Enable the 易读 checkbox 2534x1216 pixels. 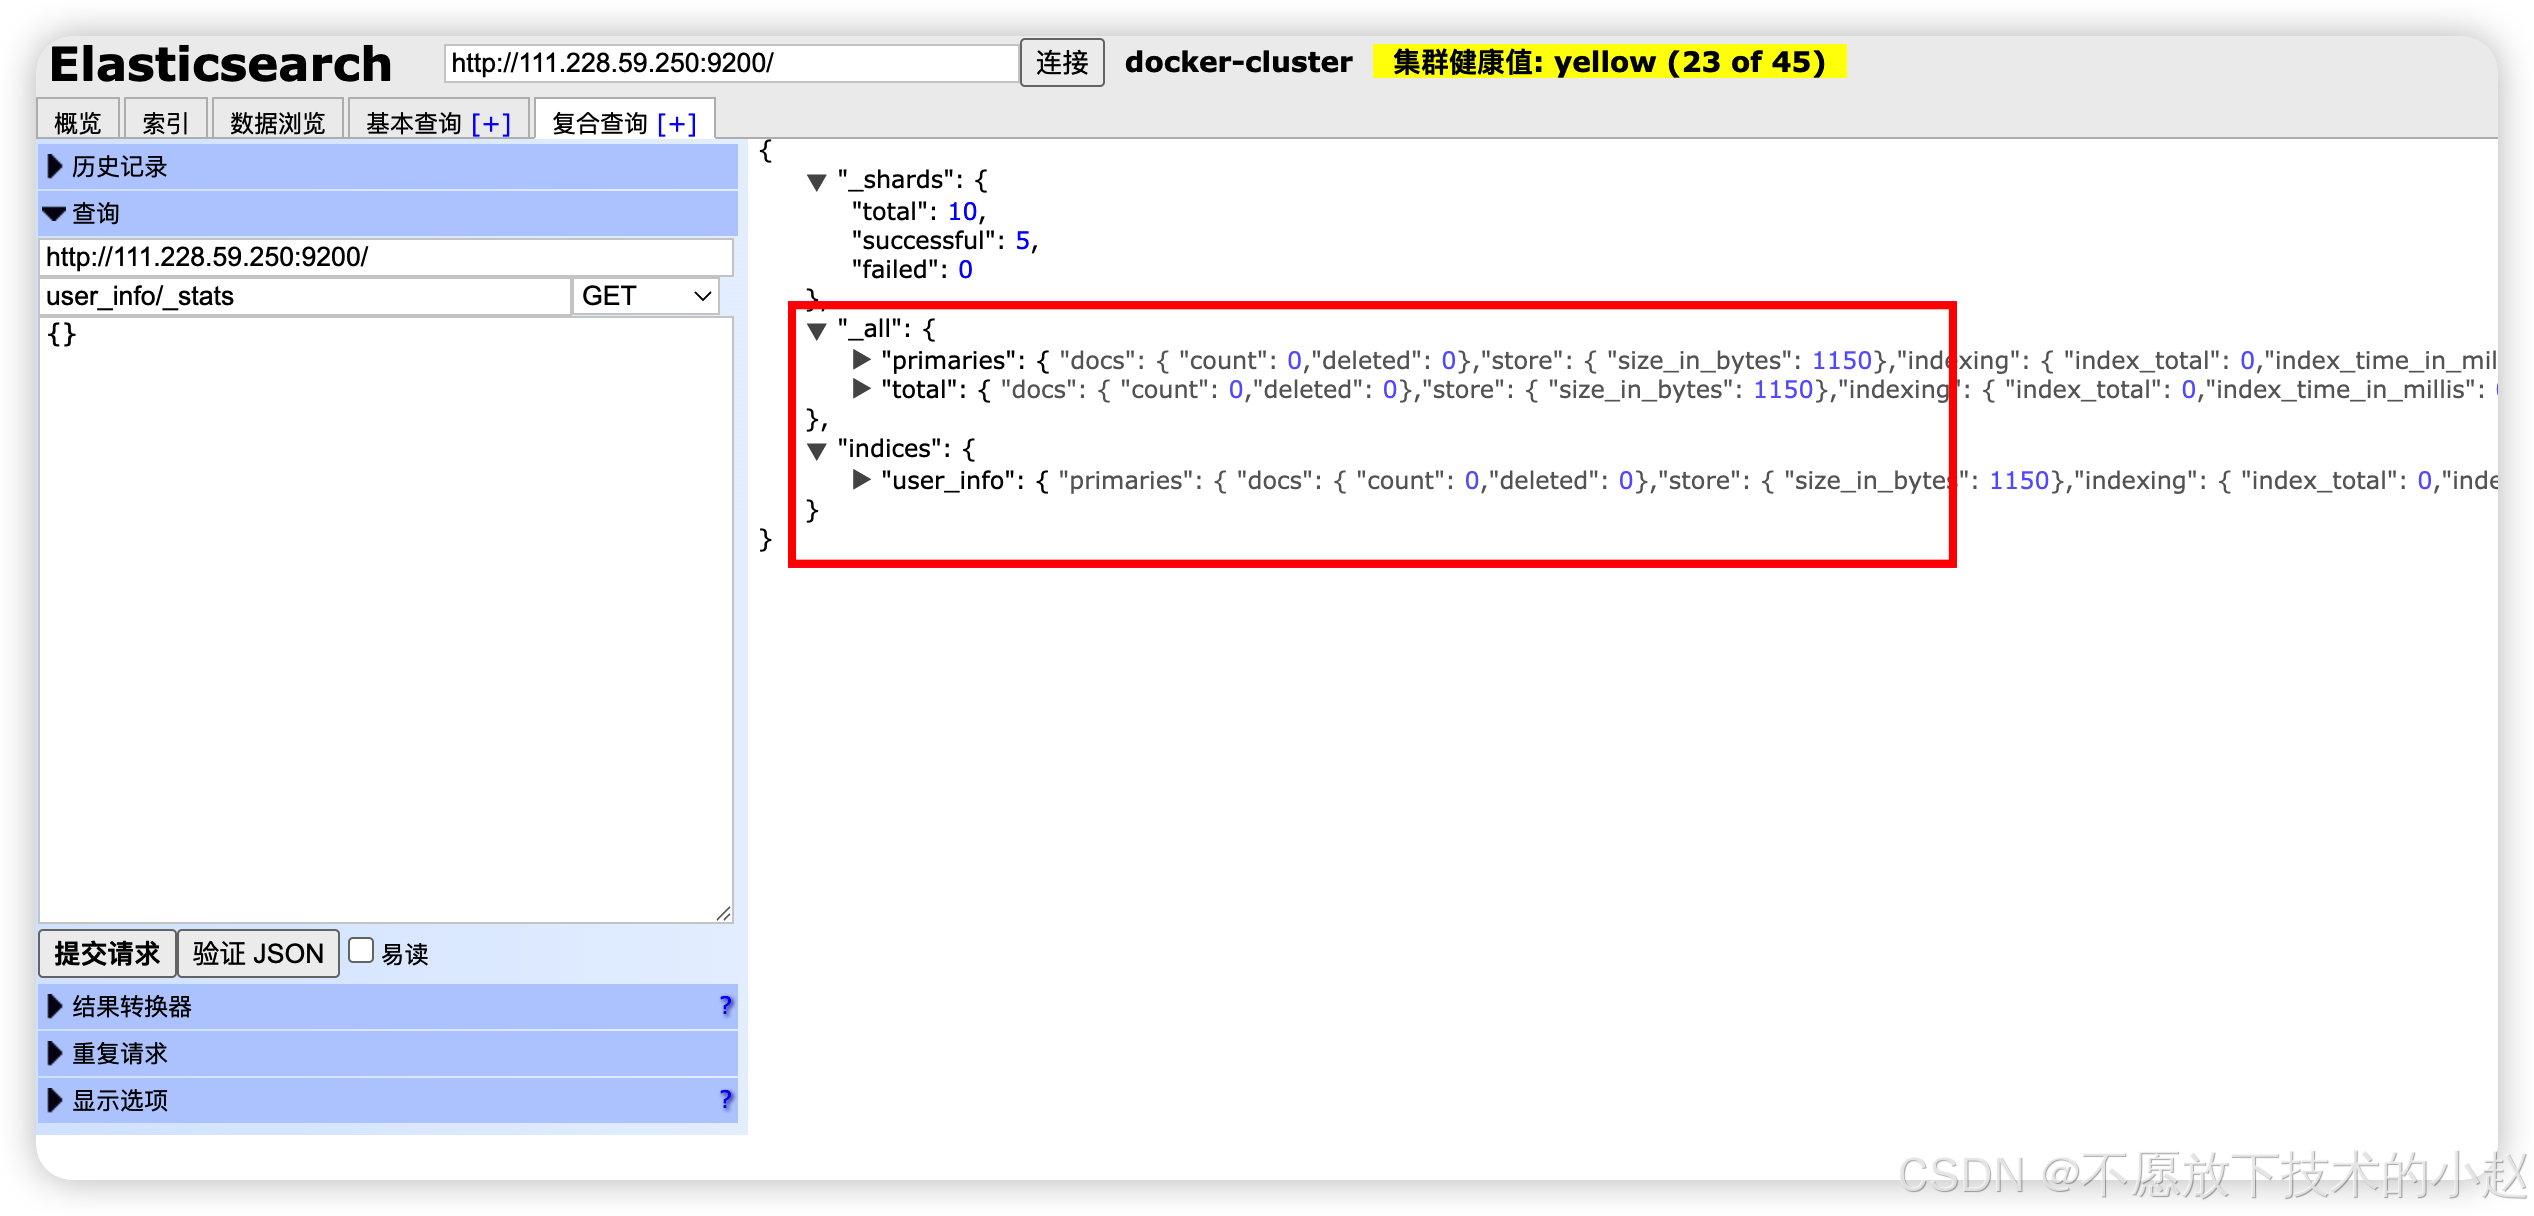pyautogui.click(x=361, y=950)
